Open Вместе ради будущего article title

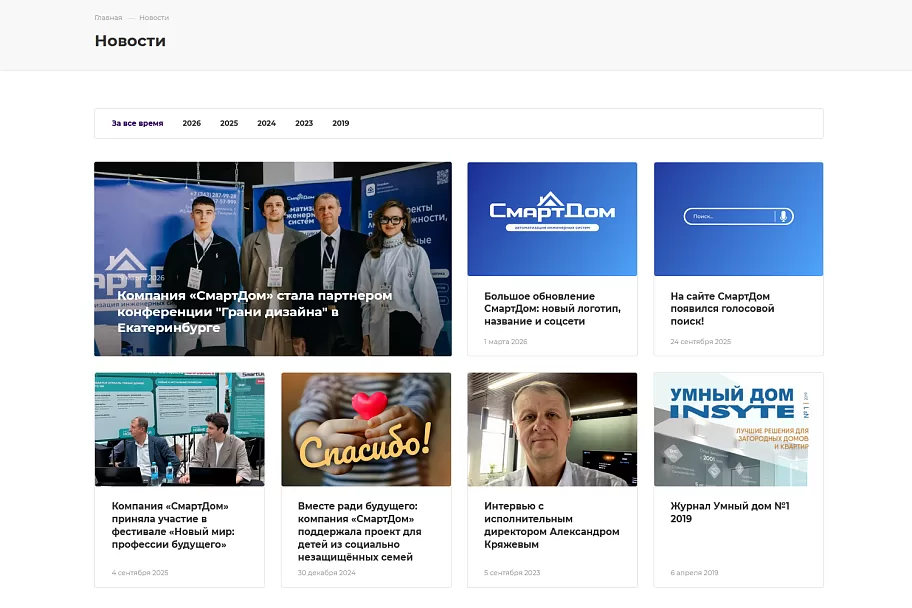[x=359, y=532]
